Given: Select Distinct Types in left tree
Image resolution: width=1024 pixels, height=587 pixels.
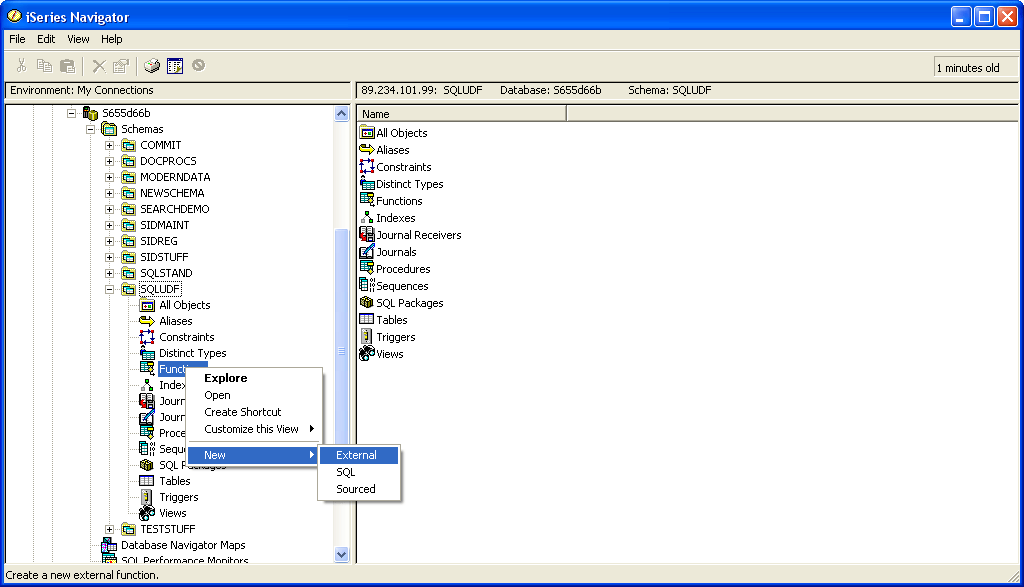Looking at the screenshot, I should pos(193,353).
